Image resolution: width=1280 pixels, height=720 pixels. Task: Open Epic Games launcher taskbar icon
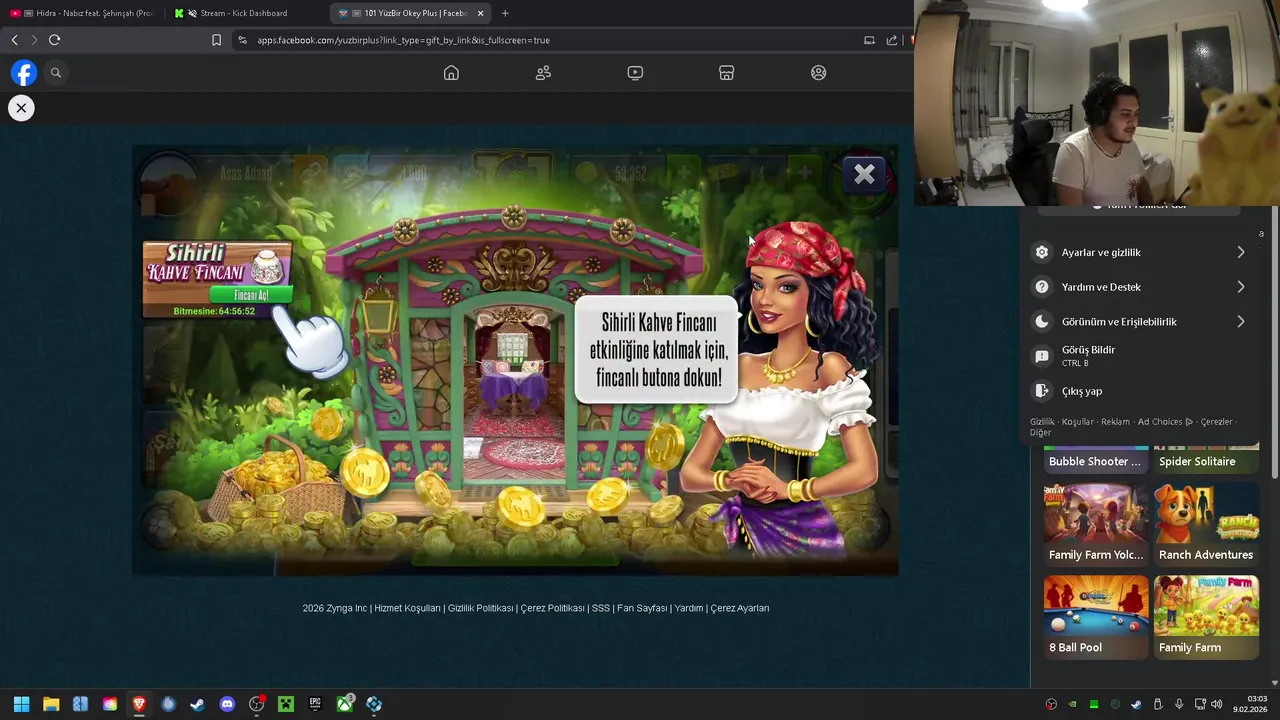[x=315, y=704]
